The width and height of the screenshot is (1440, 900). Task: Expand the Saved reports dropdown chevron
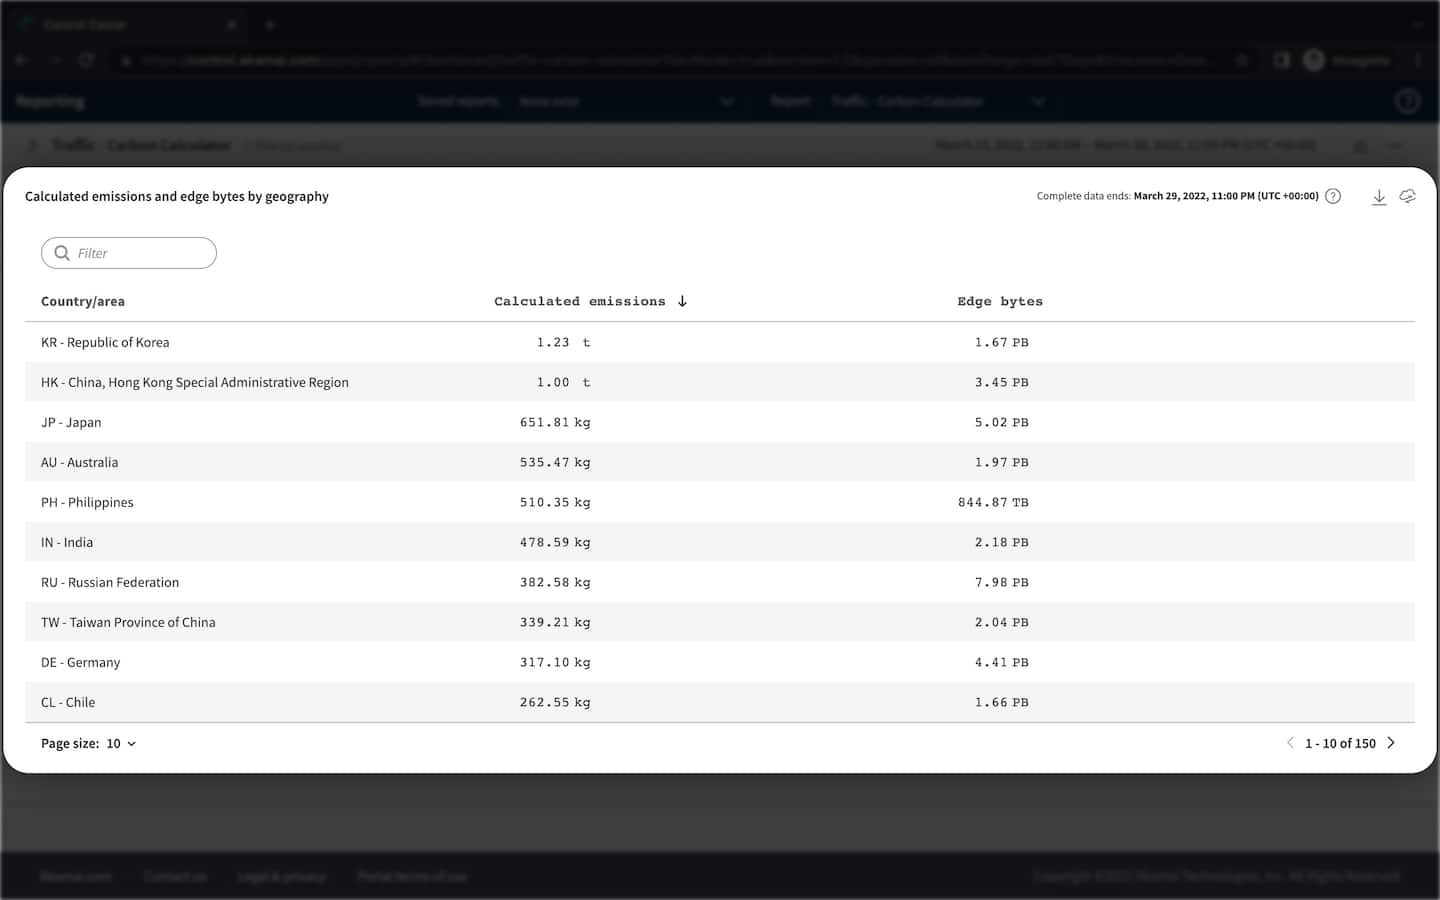click(x=727, y=101)
